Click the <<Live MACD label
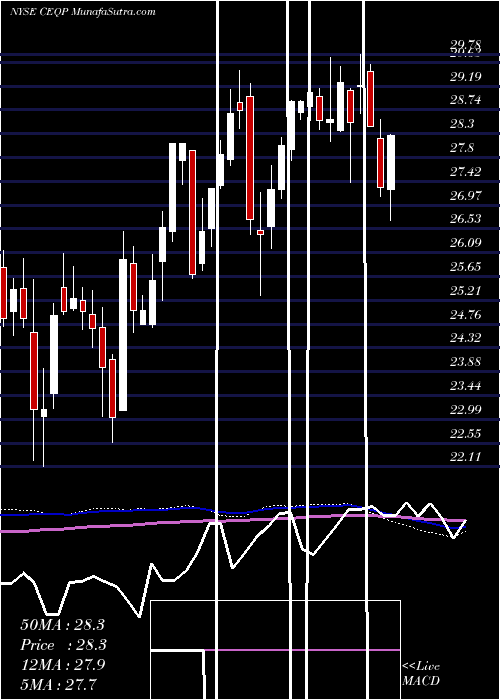Image resolution: width=500 pixels, height=700 pixels. (421, 674)
